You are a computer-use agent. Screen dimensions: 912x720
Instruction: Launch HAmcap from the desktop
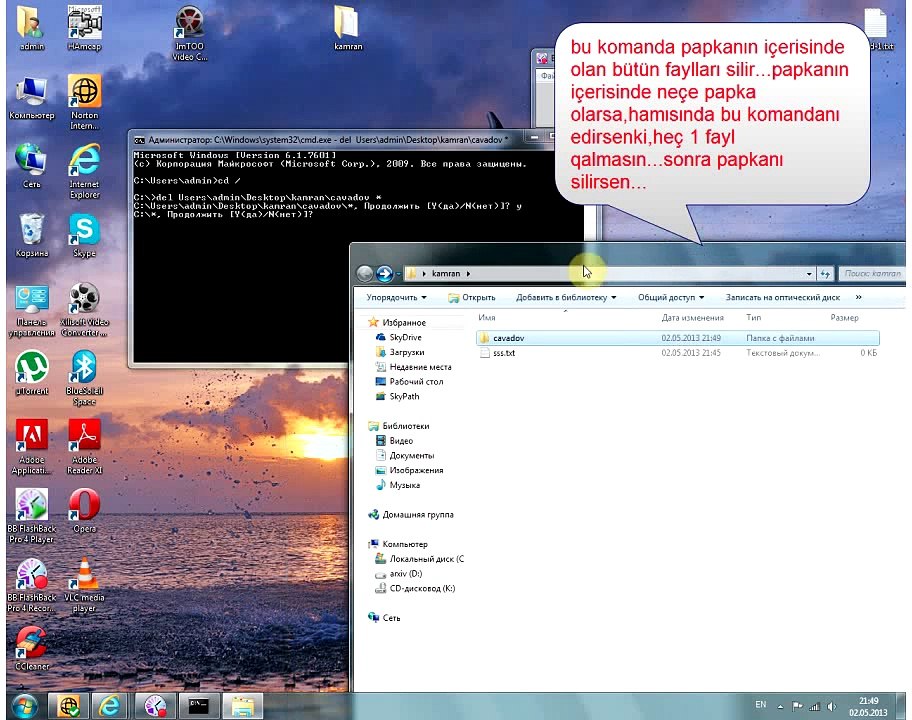pyautogui.click(x=84, y=28)
